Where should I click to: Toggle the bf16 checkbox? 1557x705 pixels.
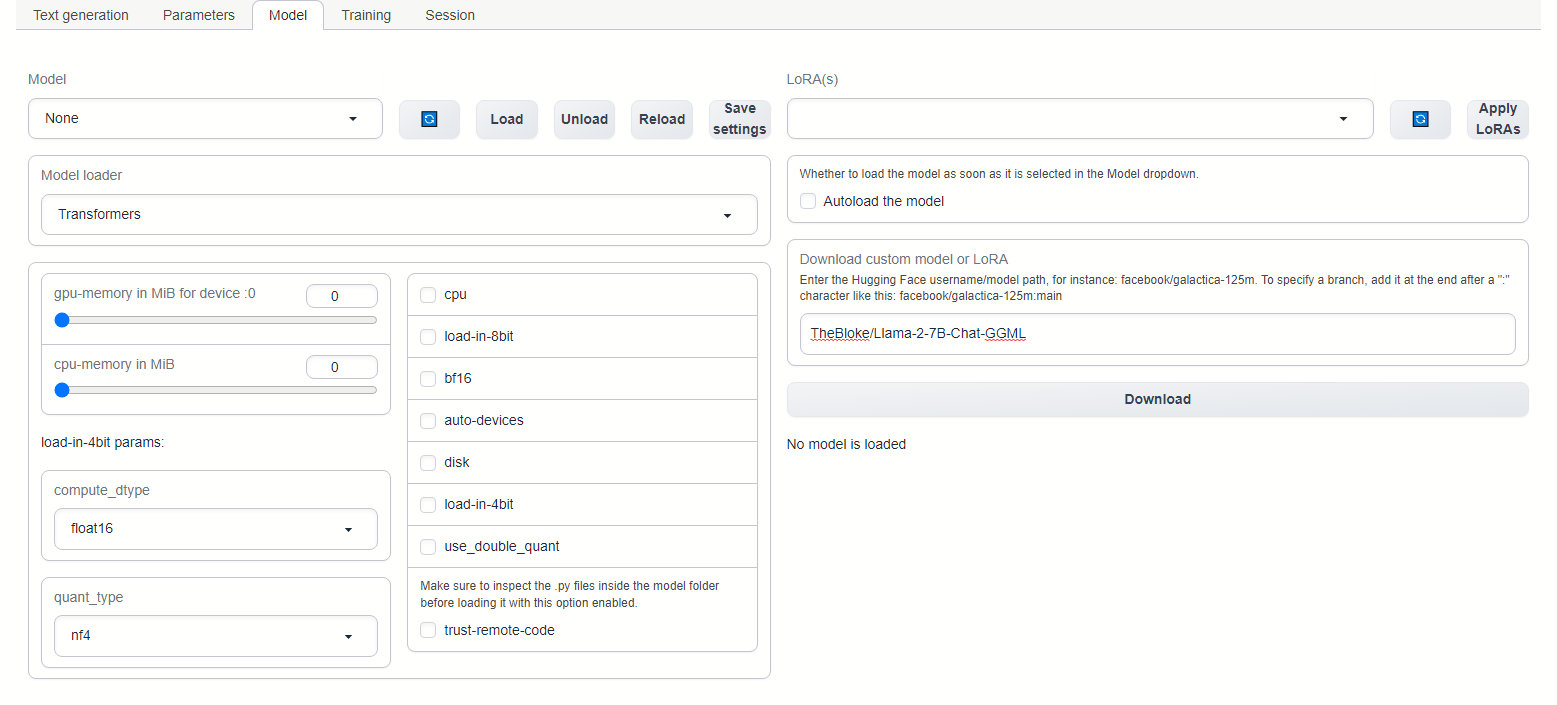pos(428,378)
